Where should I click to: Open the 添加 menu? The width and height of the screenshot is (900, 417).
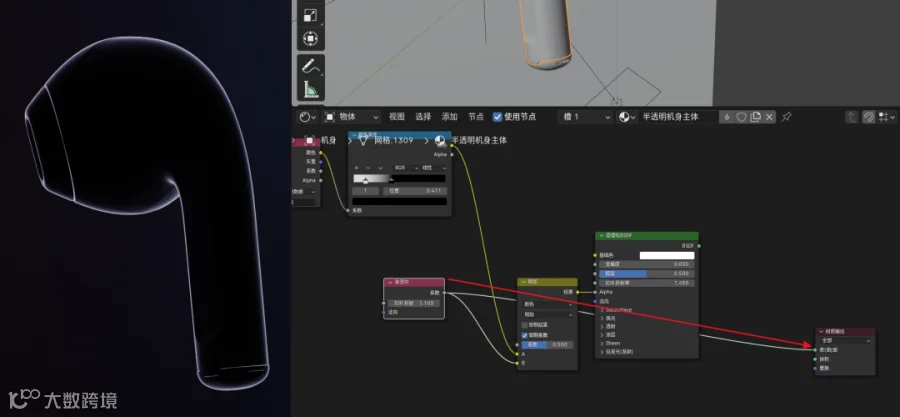pos(449,117)
